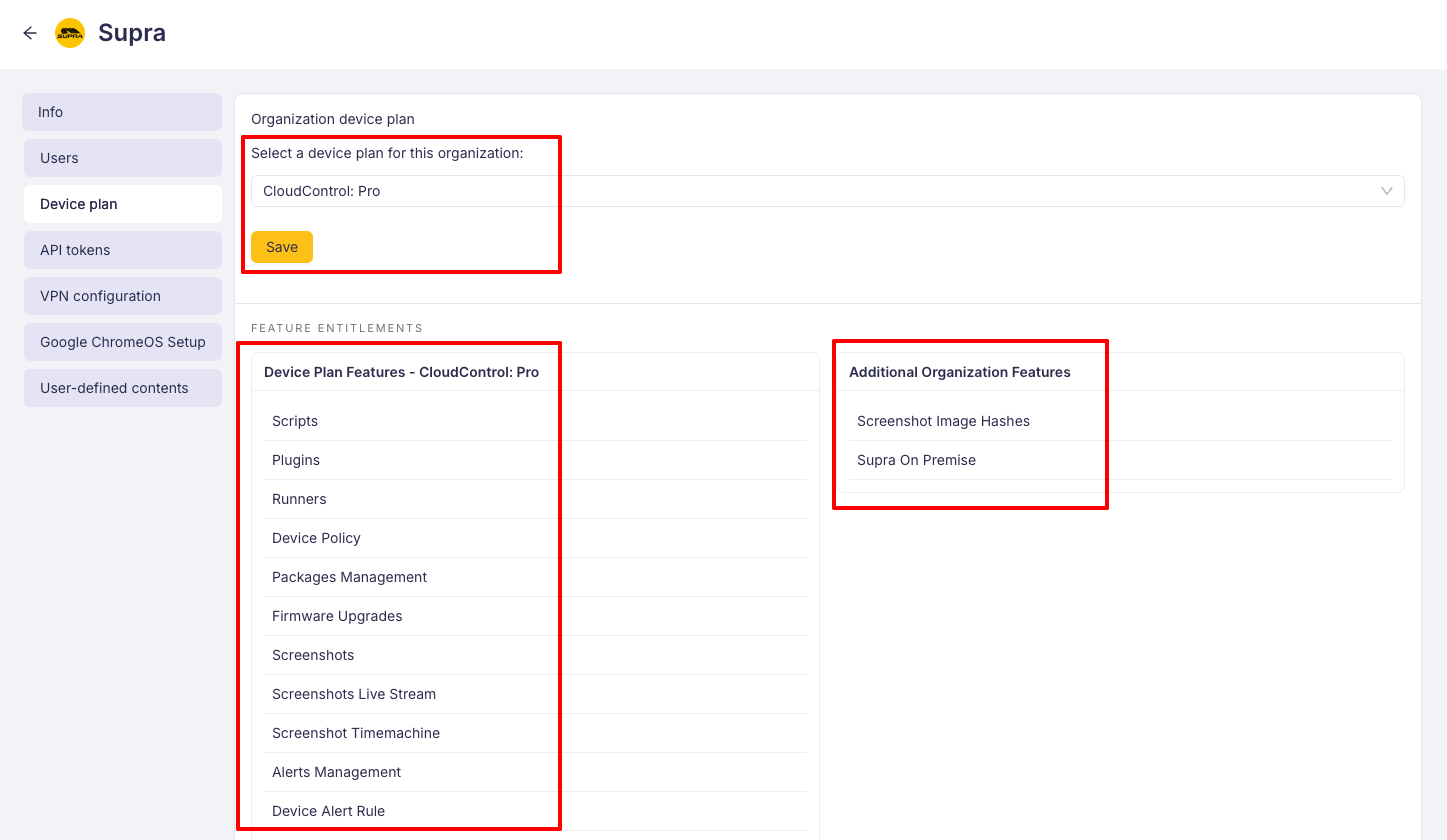The height and width of the screenshot is (840, 1447).
Task: Select the Plugins feature entry
Action: point(296,460)
